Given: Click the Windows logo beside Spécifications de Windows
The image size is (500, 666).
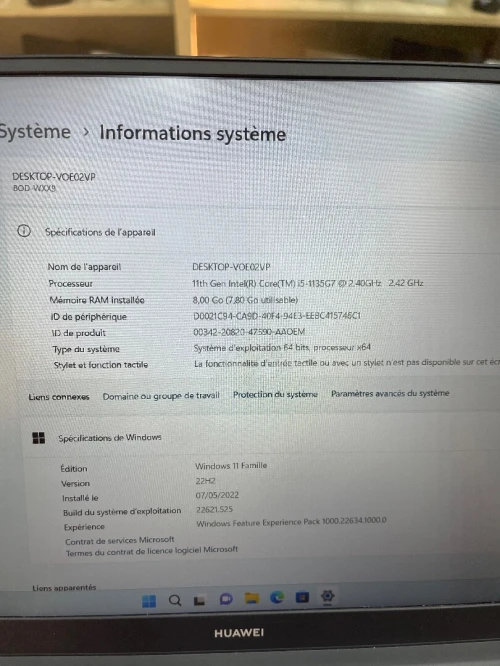Looking at the screenshot, I should coord(39,438).
